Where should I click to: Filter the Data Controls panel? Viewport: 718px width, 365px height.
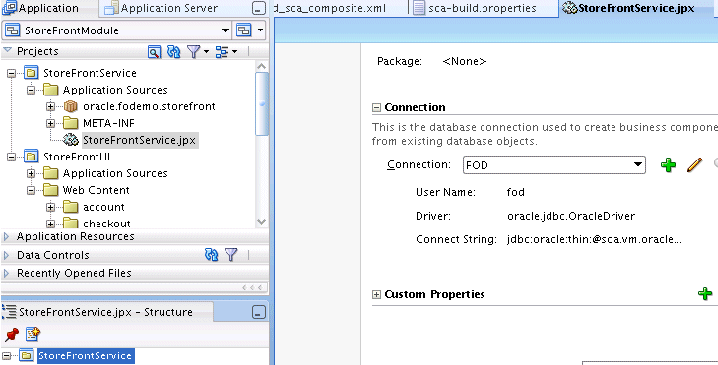(x=231, y=255)
